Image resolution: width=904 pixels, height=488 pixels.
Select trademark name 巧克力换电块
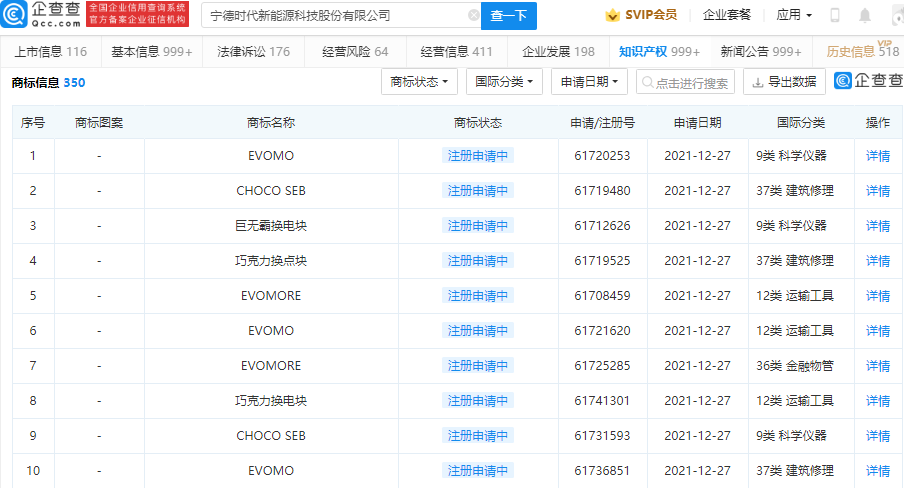click(271, 401)
